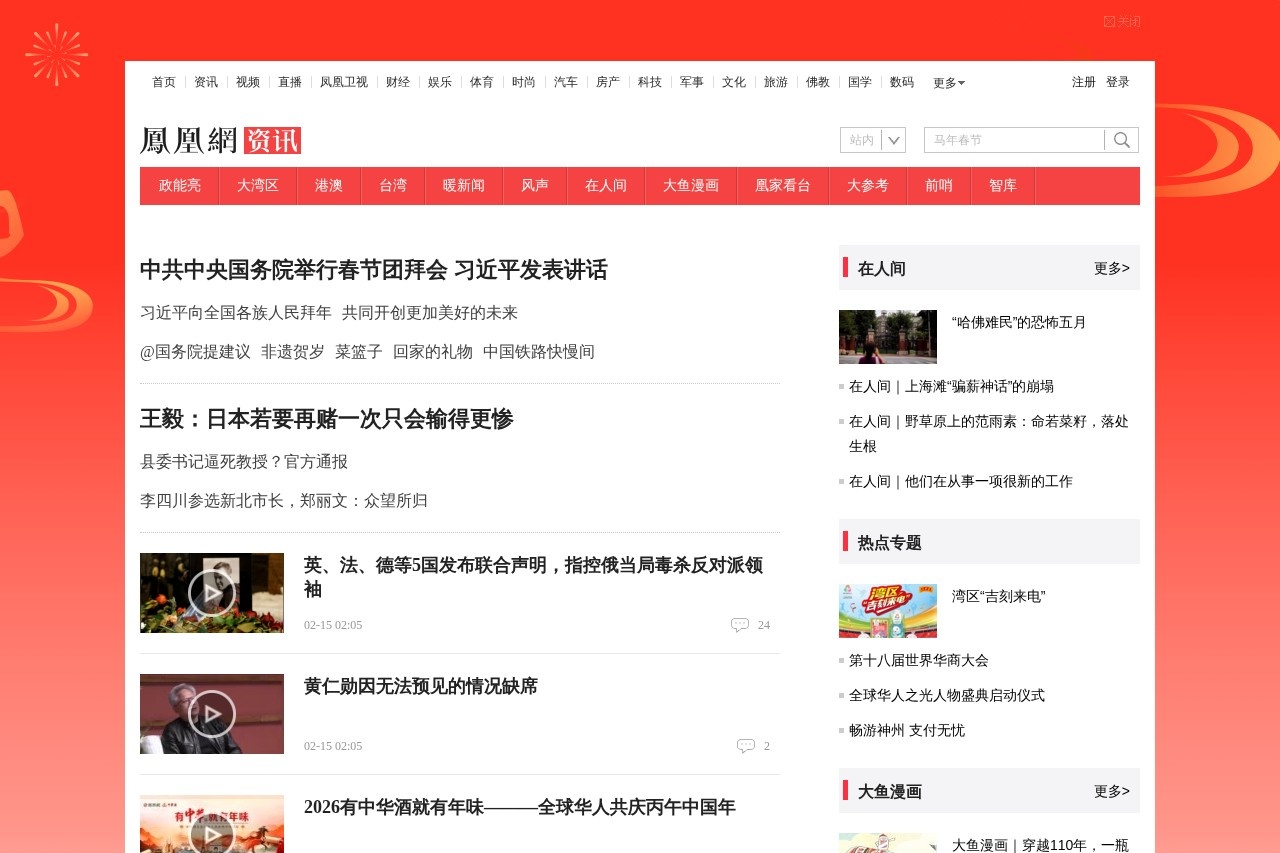Open the 大参考 tab

point(868,186)
